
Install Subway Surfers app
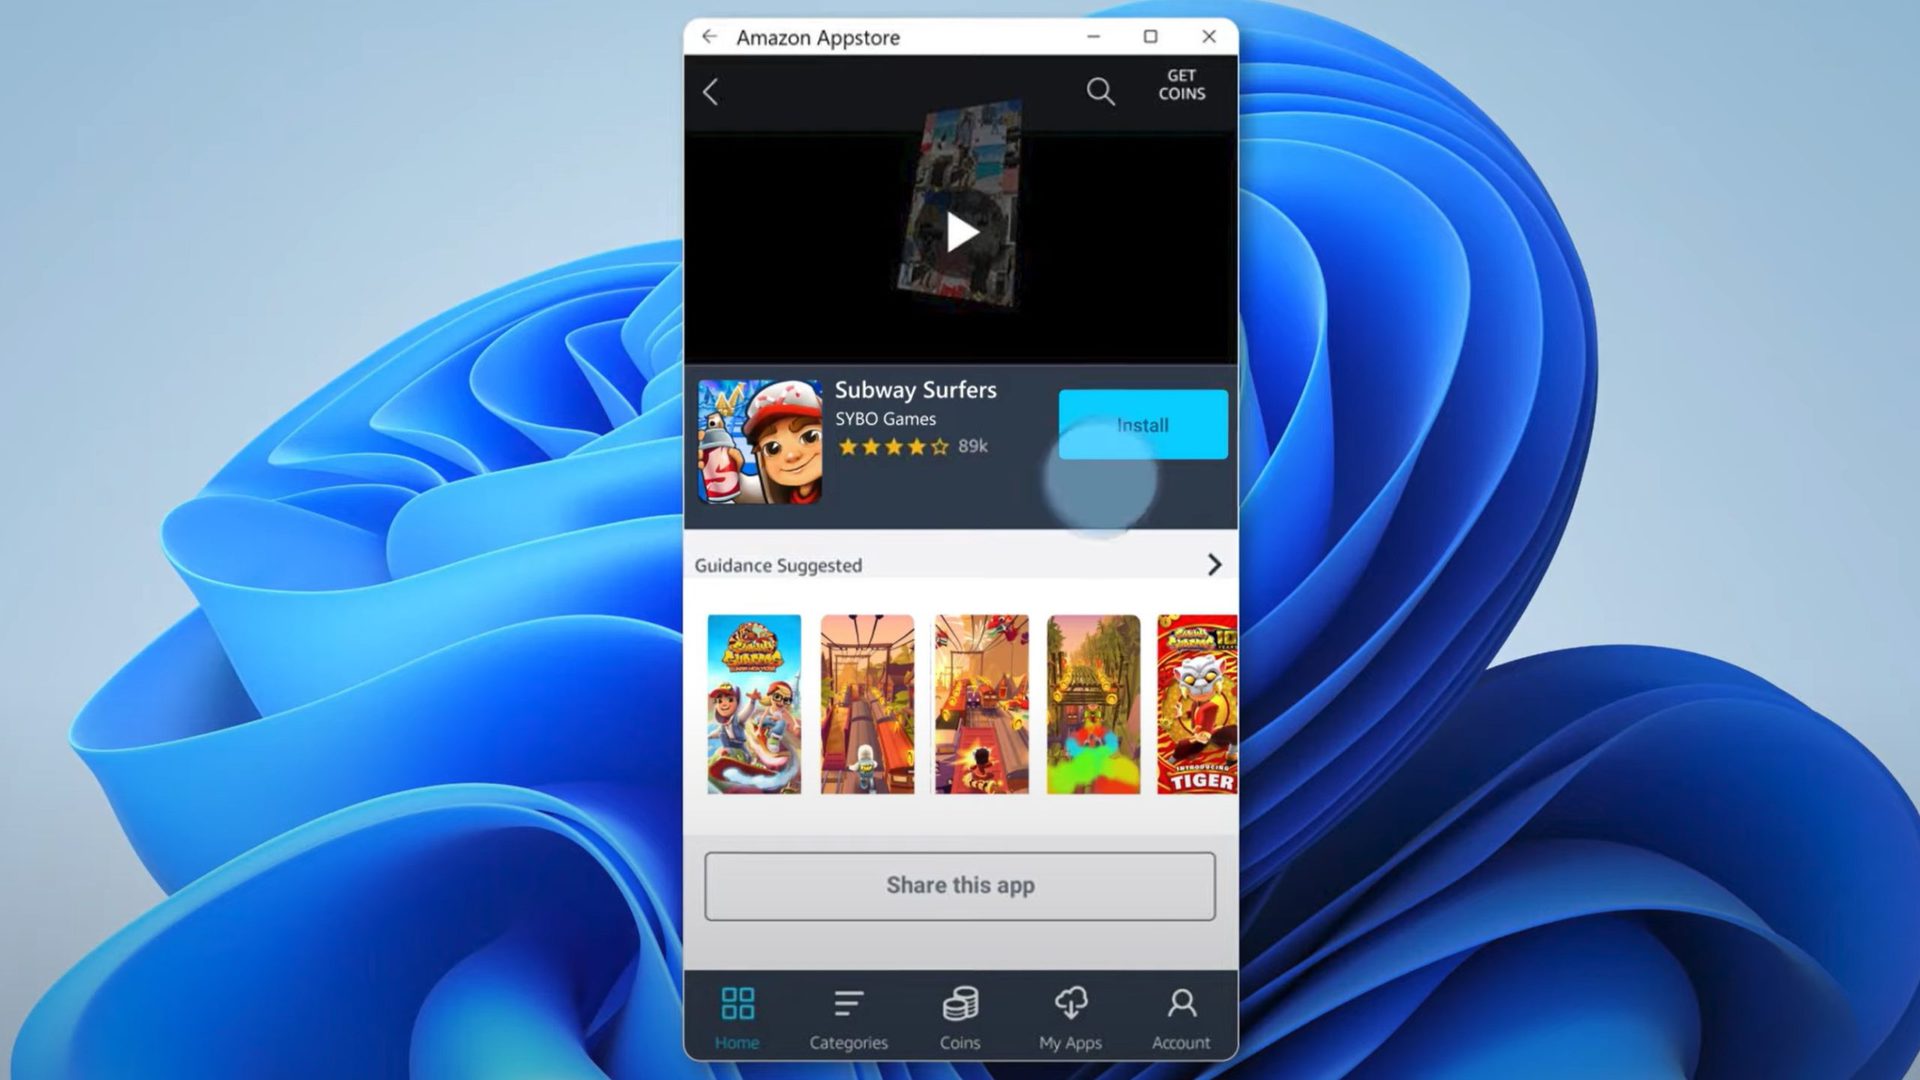[x=1142, y=423]
